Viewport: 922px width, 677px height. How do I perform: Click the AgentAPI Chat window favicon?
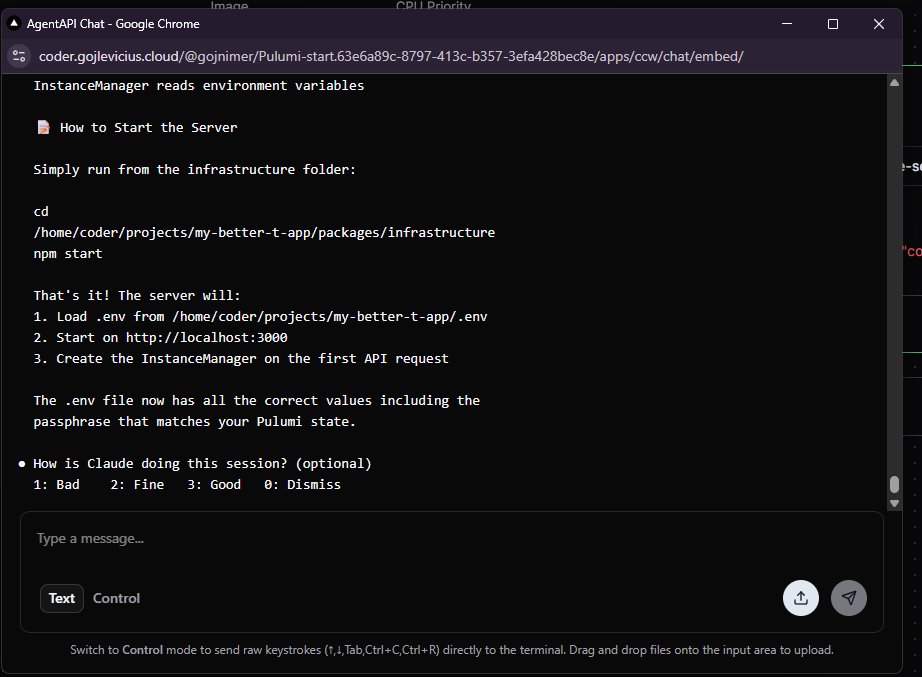pos(14,24)
